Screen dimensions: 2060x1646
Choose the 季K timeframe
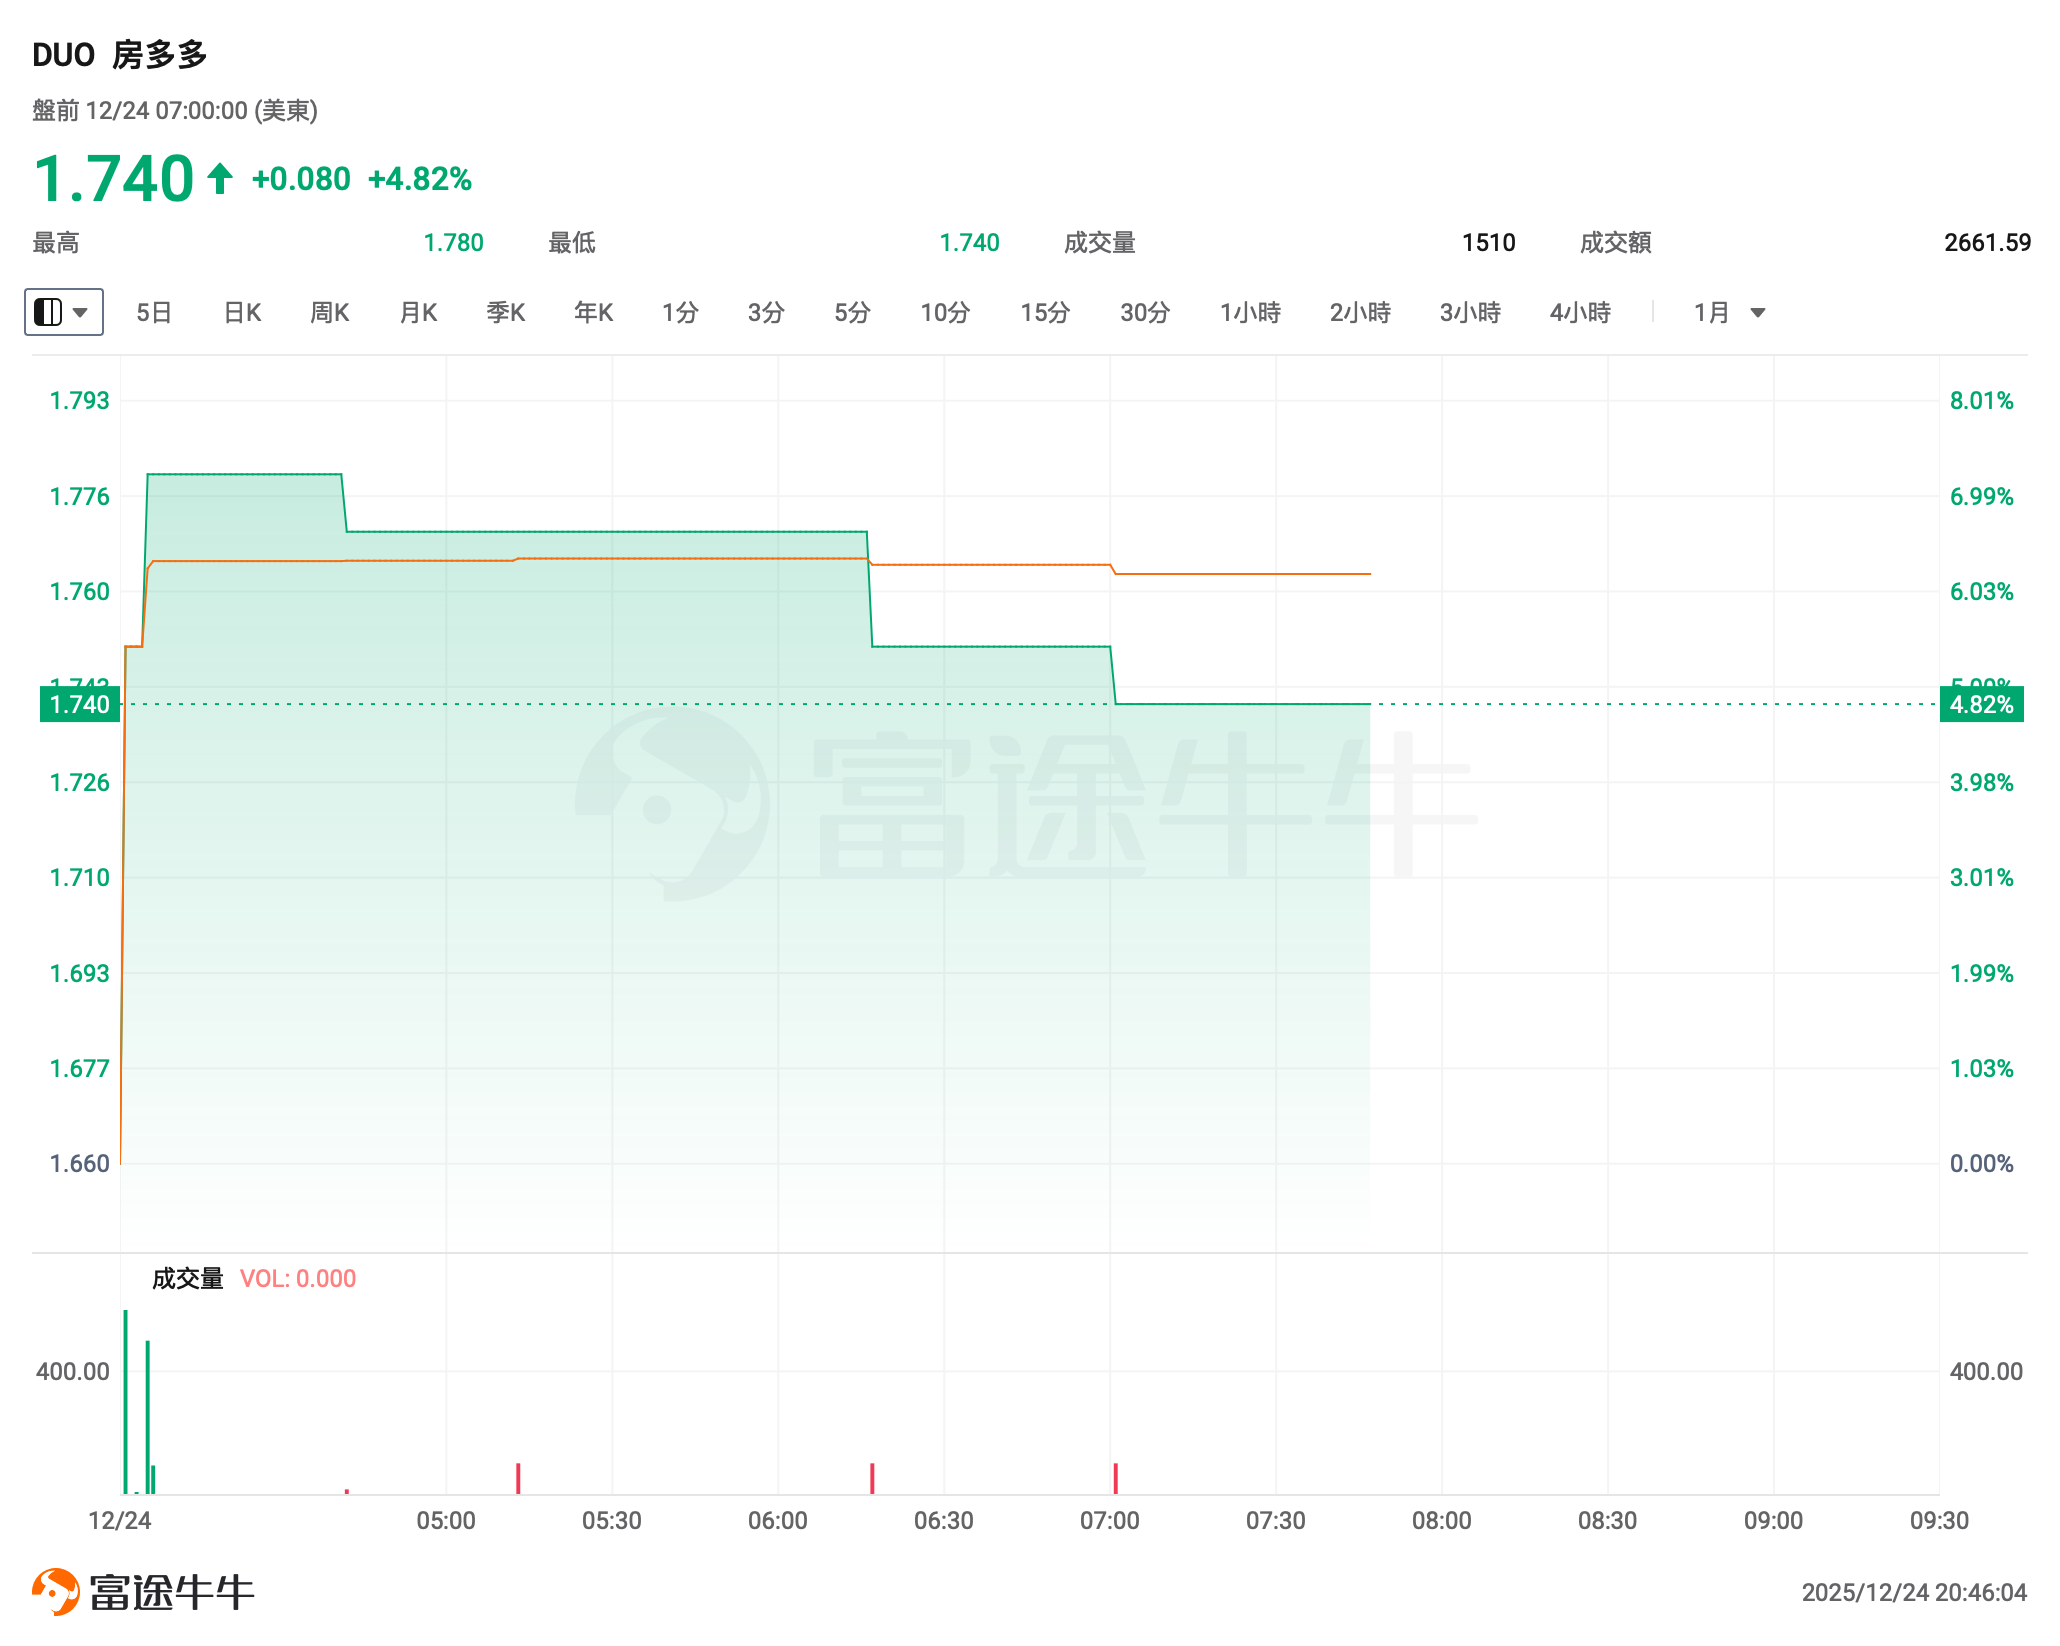click(x=506, y=313)
